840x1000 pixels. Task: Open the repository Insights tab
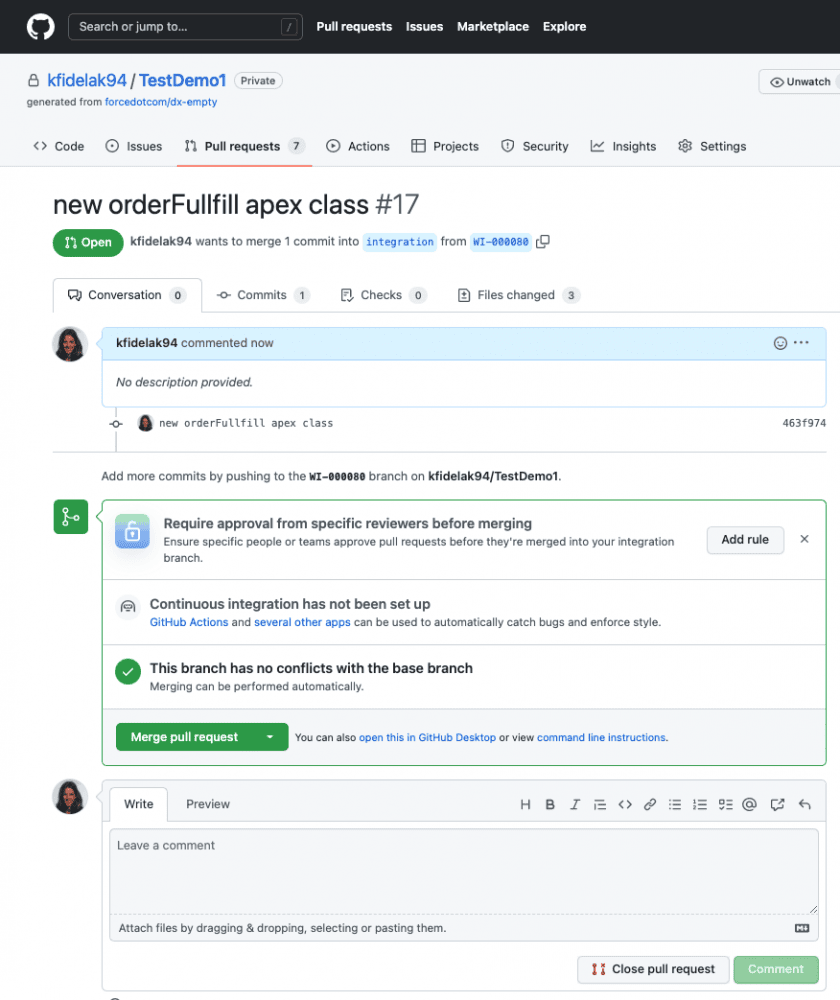(x=623, y=147)
